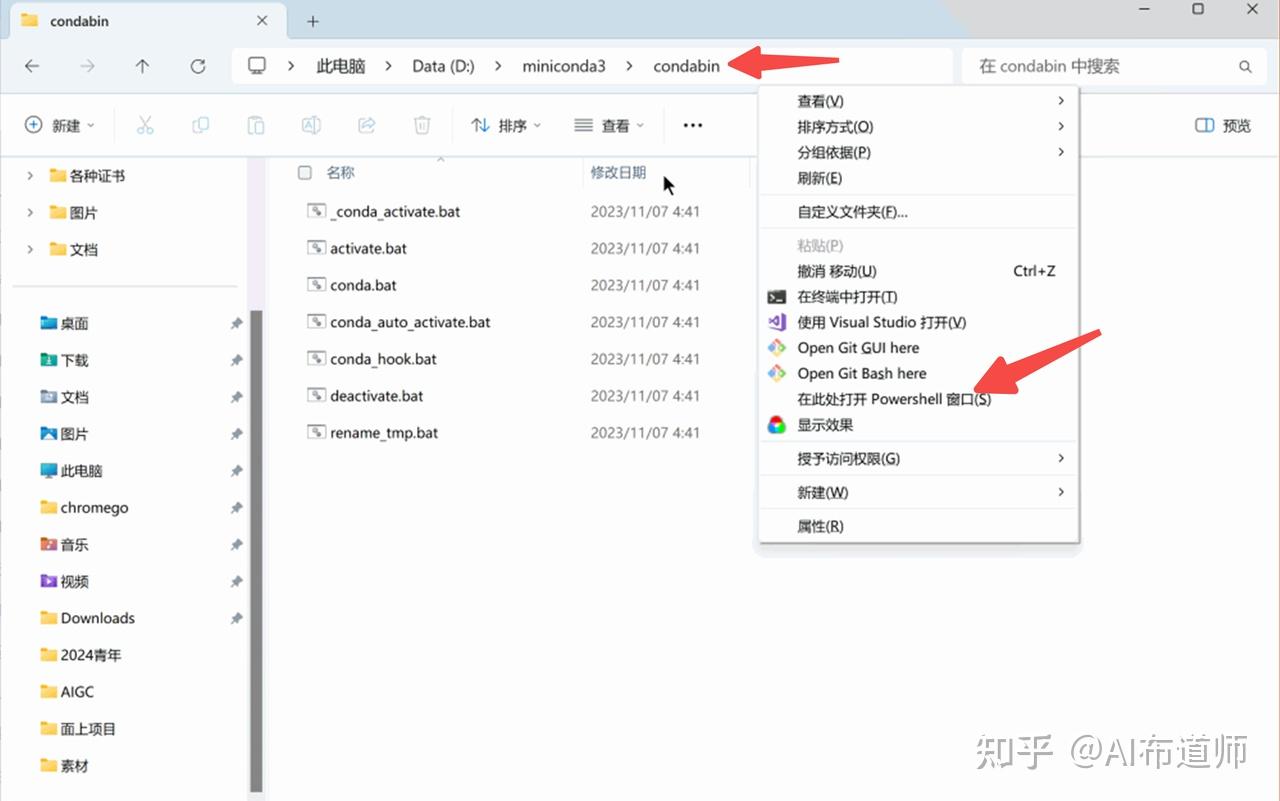
Task: Click the Copy icon in the toolbar
Action: coord(200,125)
